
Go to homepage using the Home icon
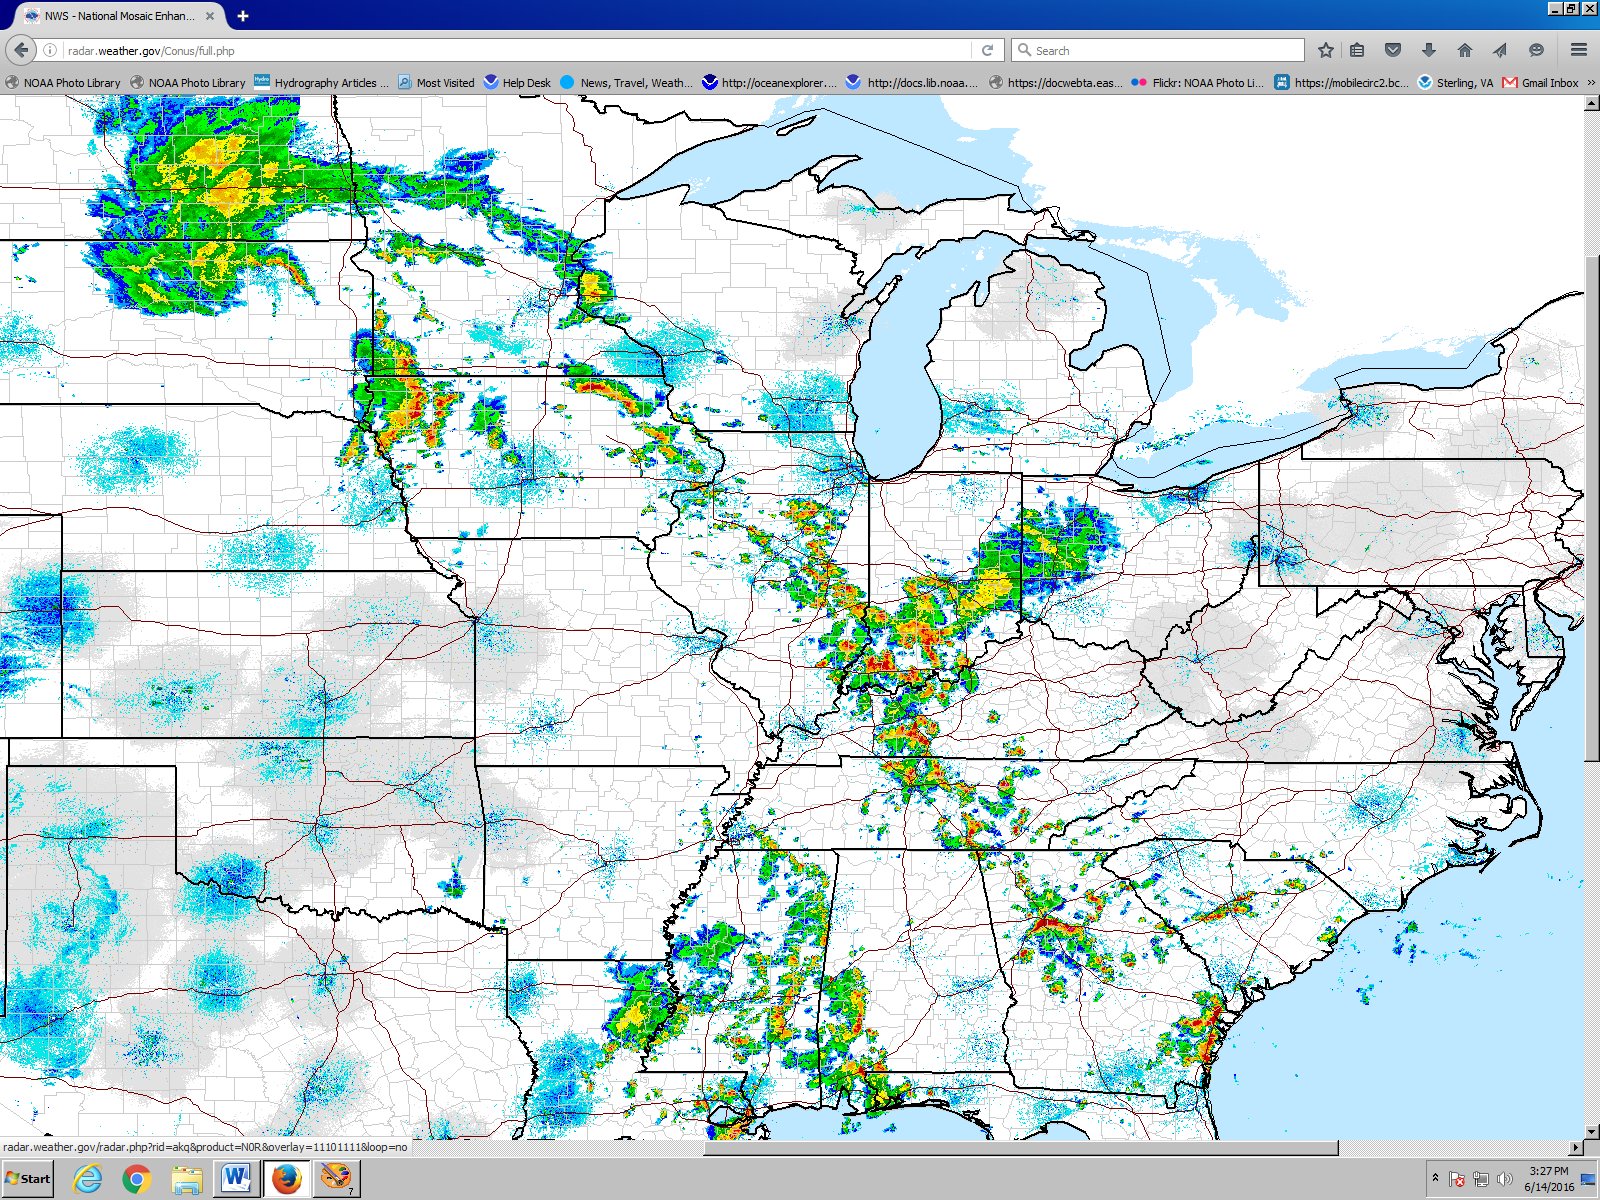pyautogui.click(x=1463, y=50)
